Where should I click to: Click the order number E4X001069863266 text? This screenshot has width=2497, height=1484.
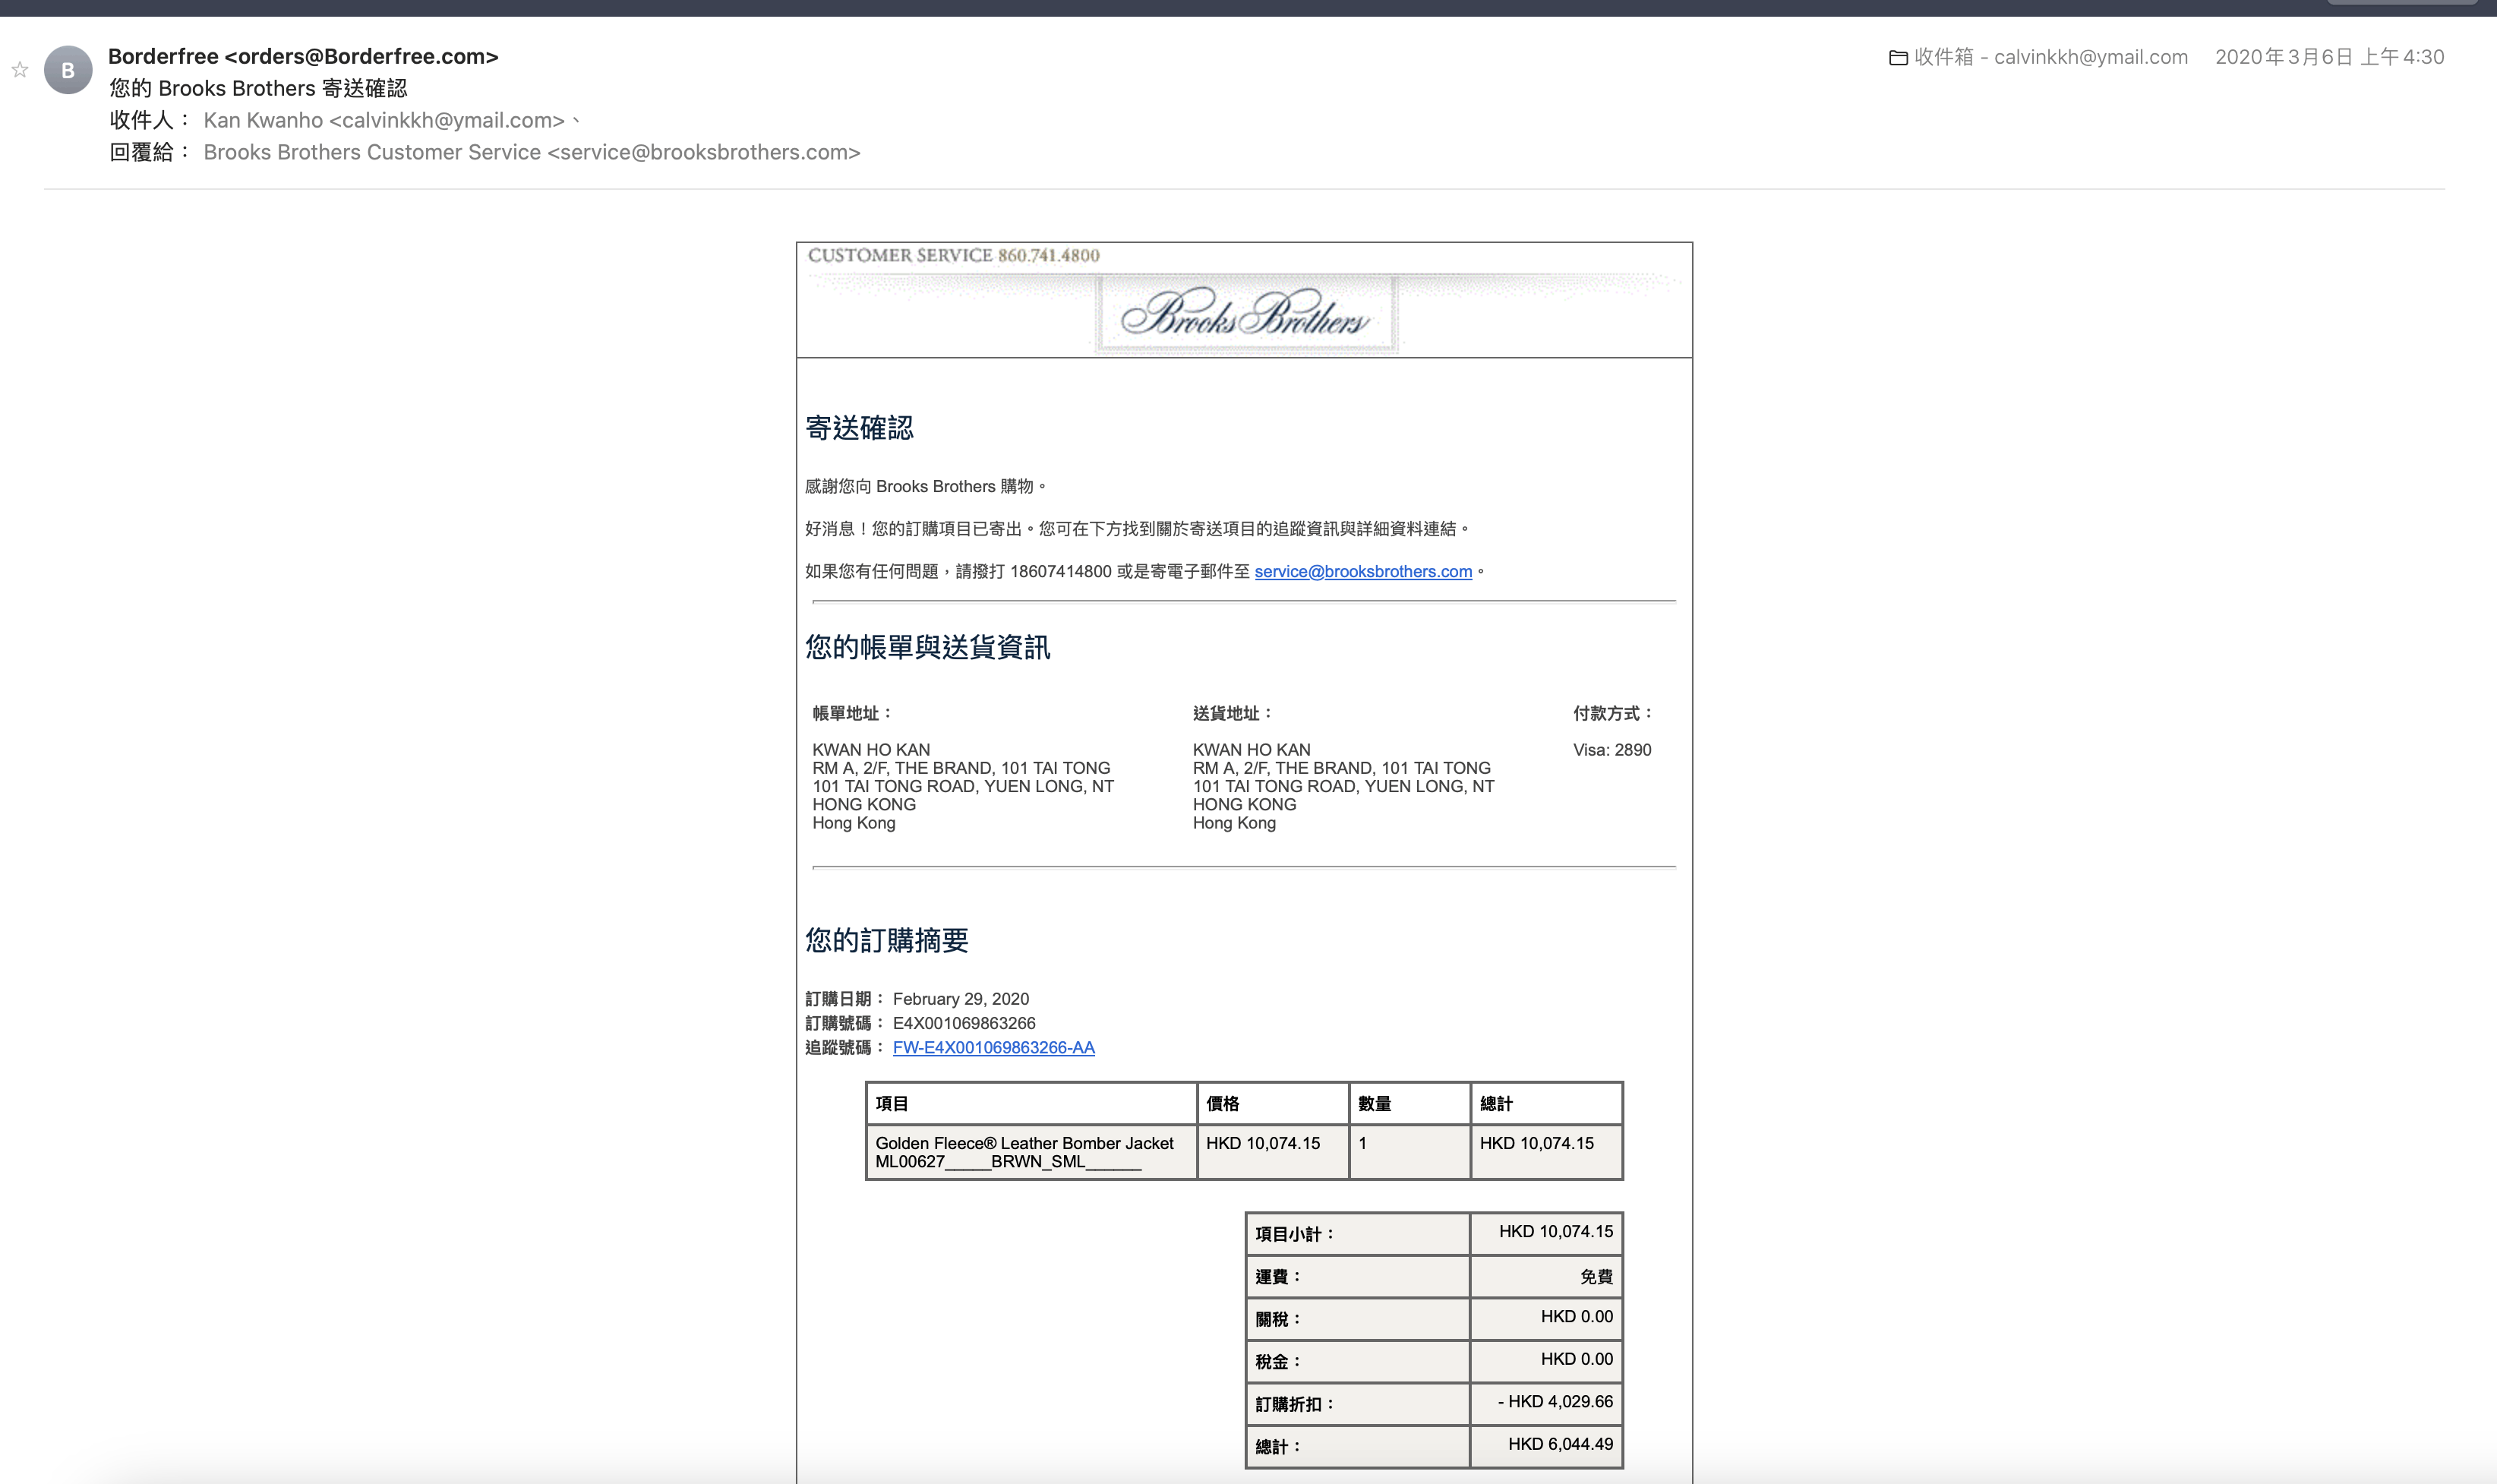click(x=964, y=1023)
